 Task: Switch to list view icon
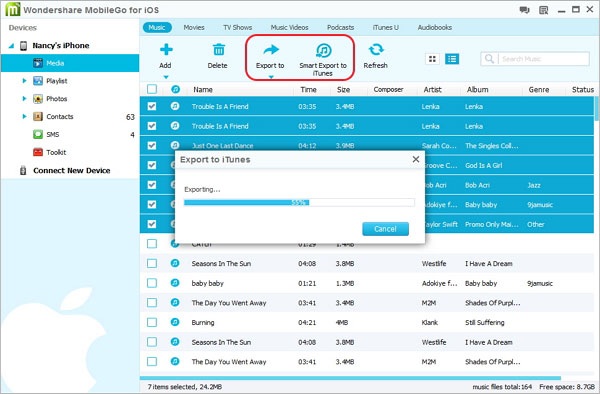tap(452, 59)
